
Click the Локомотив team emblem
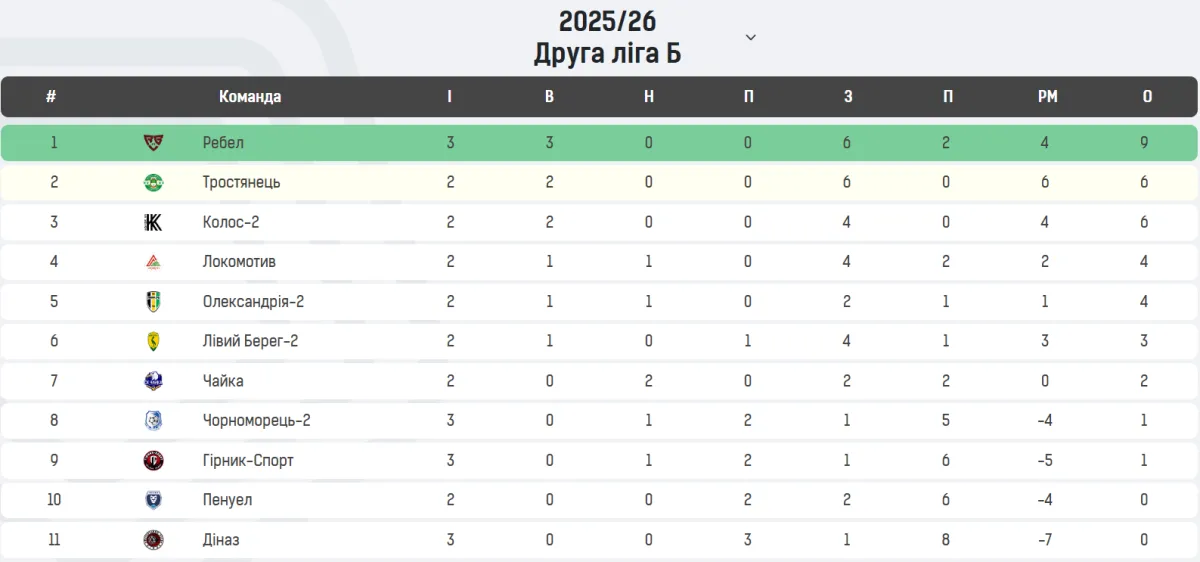[153, 262]
